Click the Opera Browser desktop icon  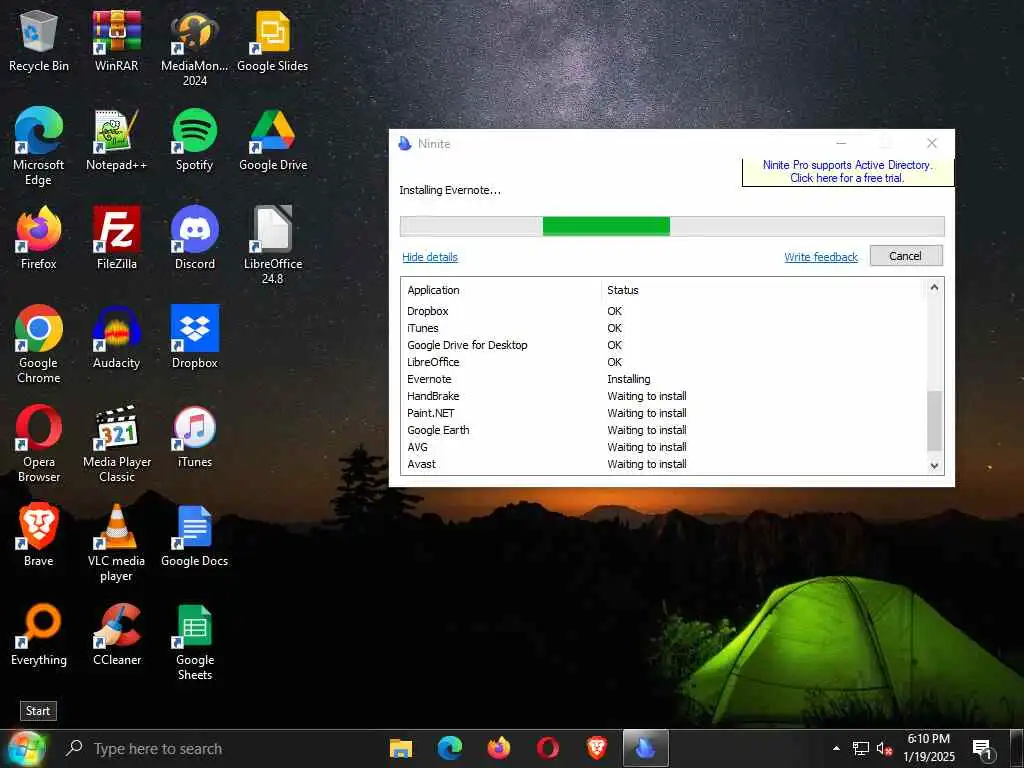(39, 444)
